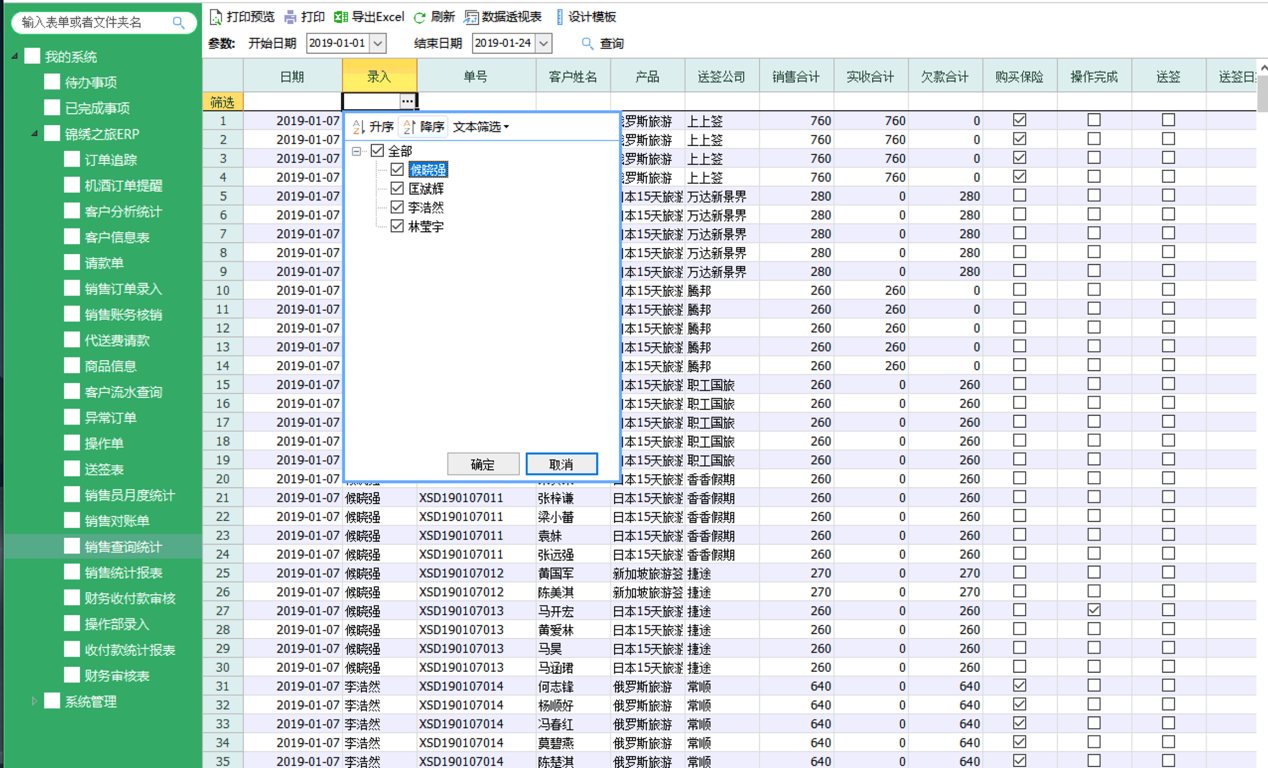Open 收付款统计报表 in the sidebar
1268x768 pixels.
coord(130,650)
